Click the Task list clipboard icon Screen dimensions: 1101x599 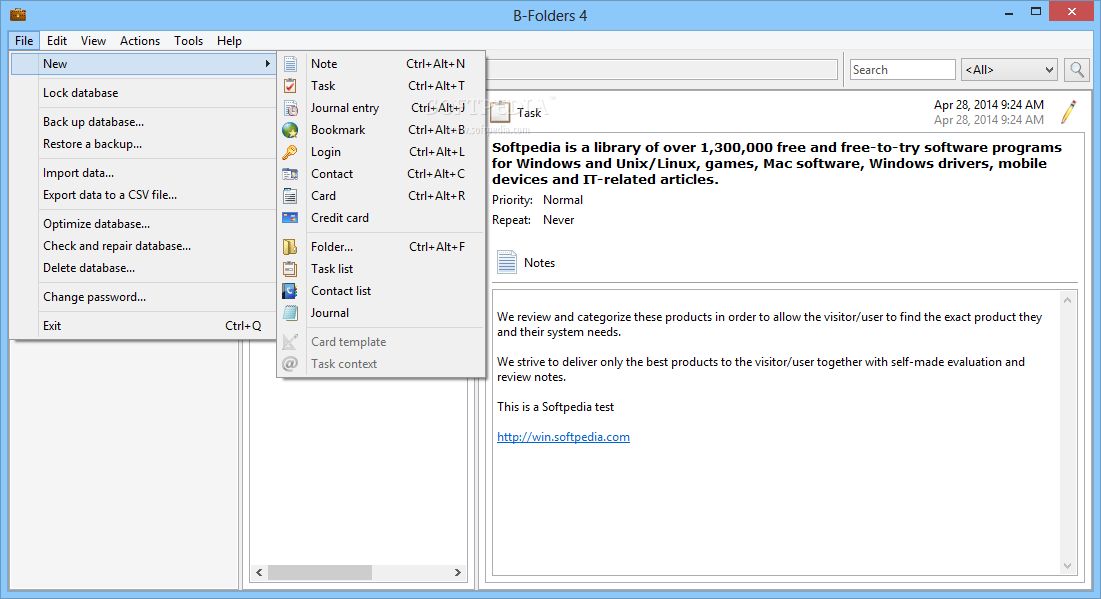click(x=290, y=269)
